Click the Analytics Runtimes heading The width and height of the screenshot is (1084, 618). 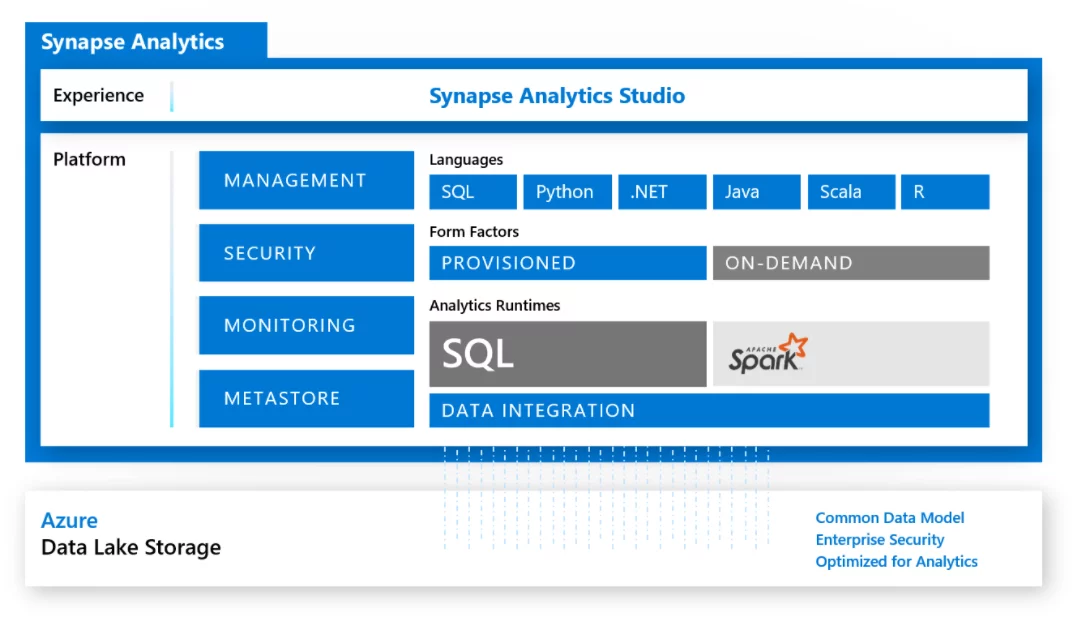coord(494,306)
